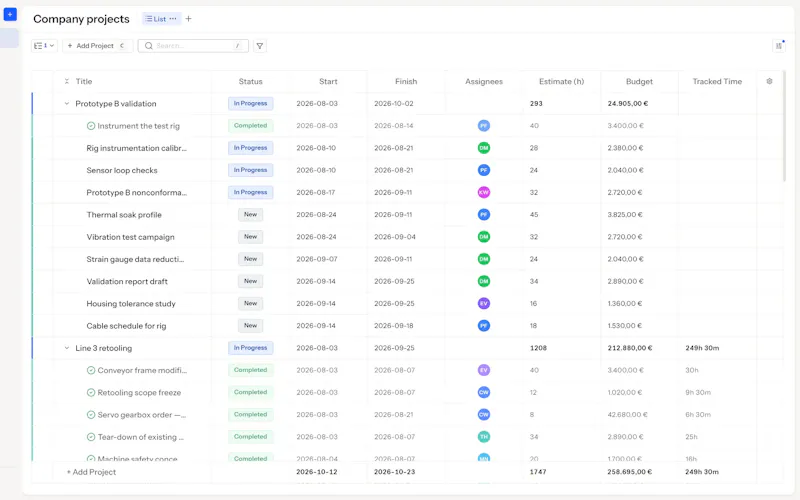The height and width of the screenshot is (500, 800).
Task: Click the blue plus button in sidebar
Action: tap(10, 14)
